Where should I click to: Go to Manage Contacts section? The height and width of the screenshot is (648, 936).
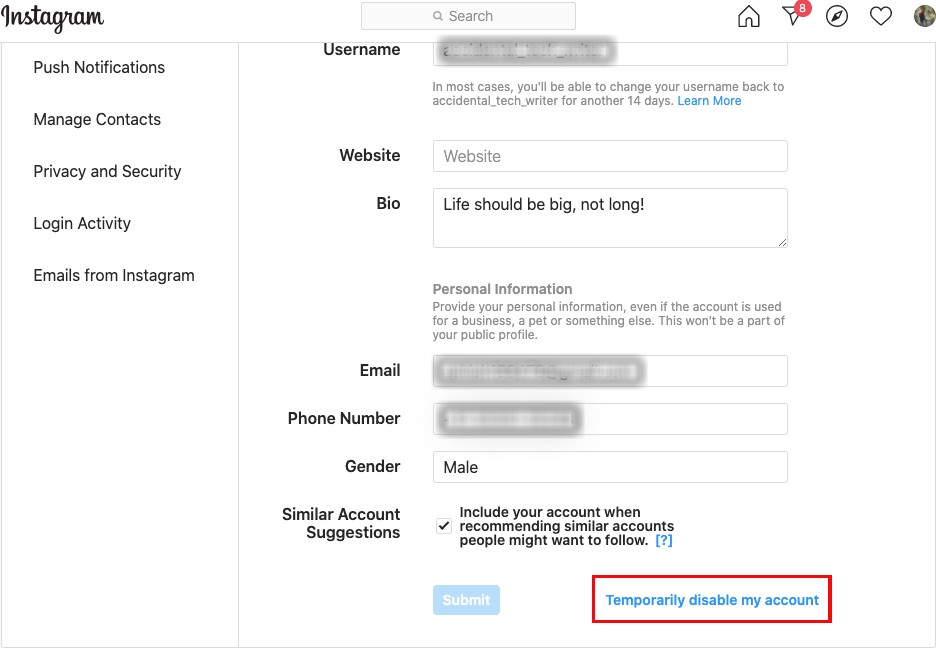(x=97, y=119)
